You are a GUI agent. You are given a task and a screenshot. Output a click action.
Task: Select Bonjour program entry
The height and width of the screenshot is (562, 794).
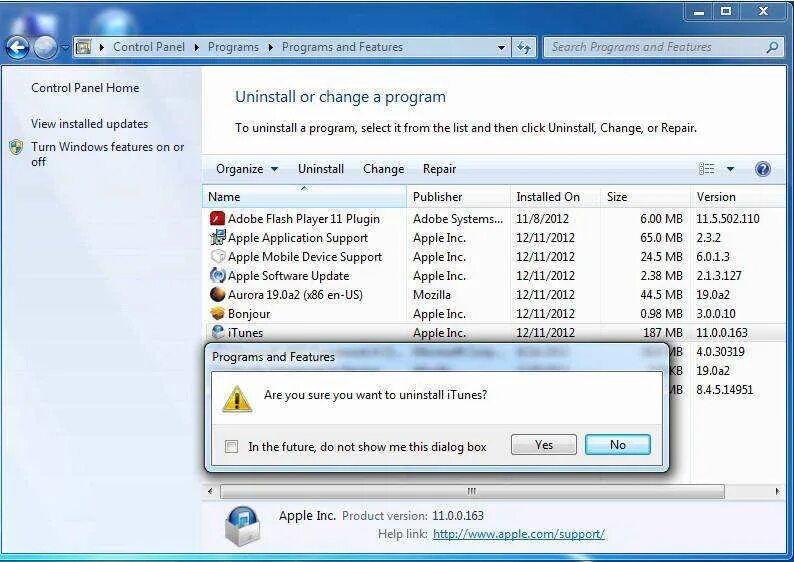[x=249, y=314]
